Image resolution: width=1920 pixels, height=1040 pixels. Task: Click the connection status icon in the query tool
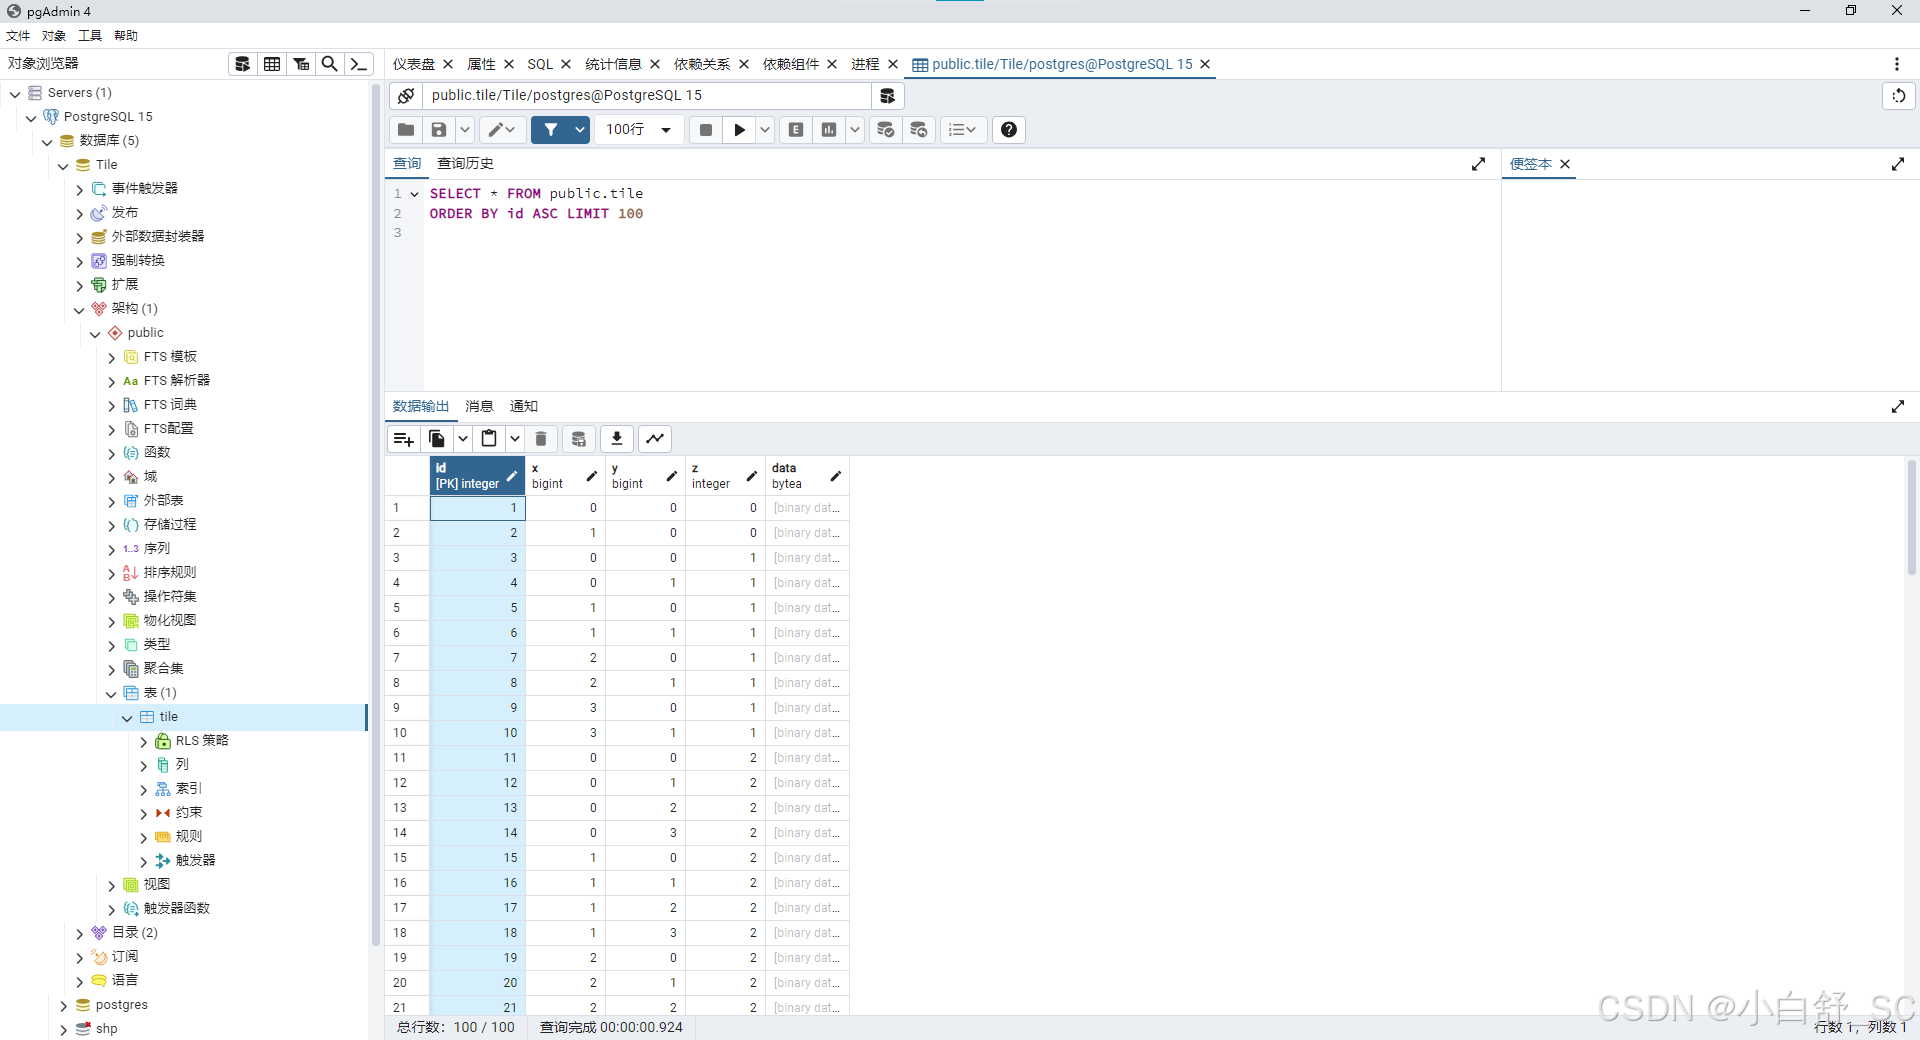(x=405, y=96)
